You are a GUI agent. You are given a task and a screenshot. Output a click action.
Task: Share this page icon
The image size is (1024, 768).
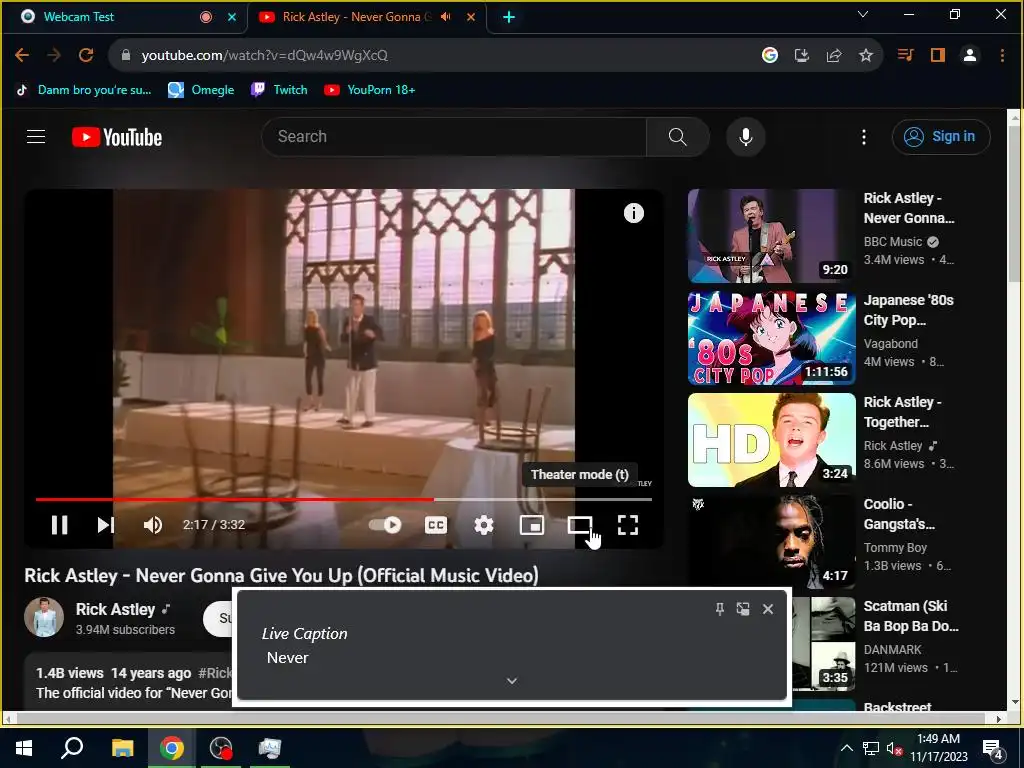(x=834, y=55)
